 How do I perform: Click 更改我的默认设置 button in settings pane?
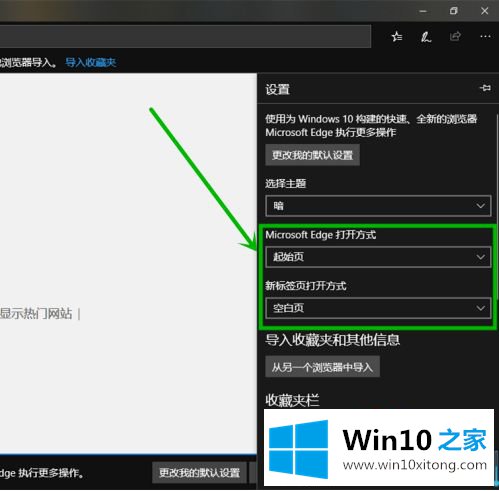pos(312,155)
